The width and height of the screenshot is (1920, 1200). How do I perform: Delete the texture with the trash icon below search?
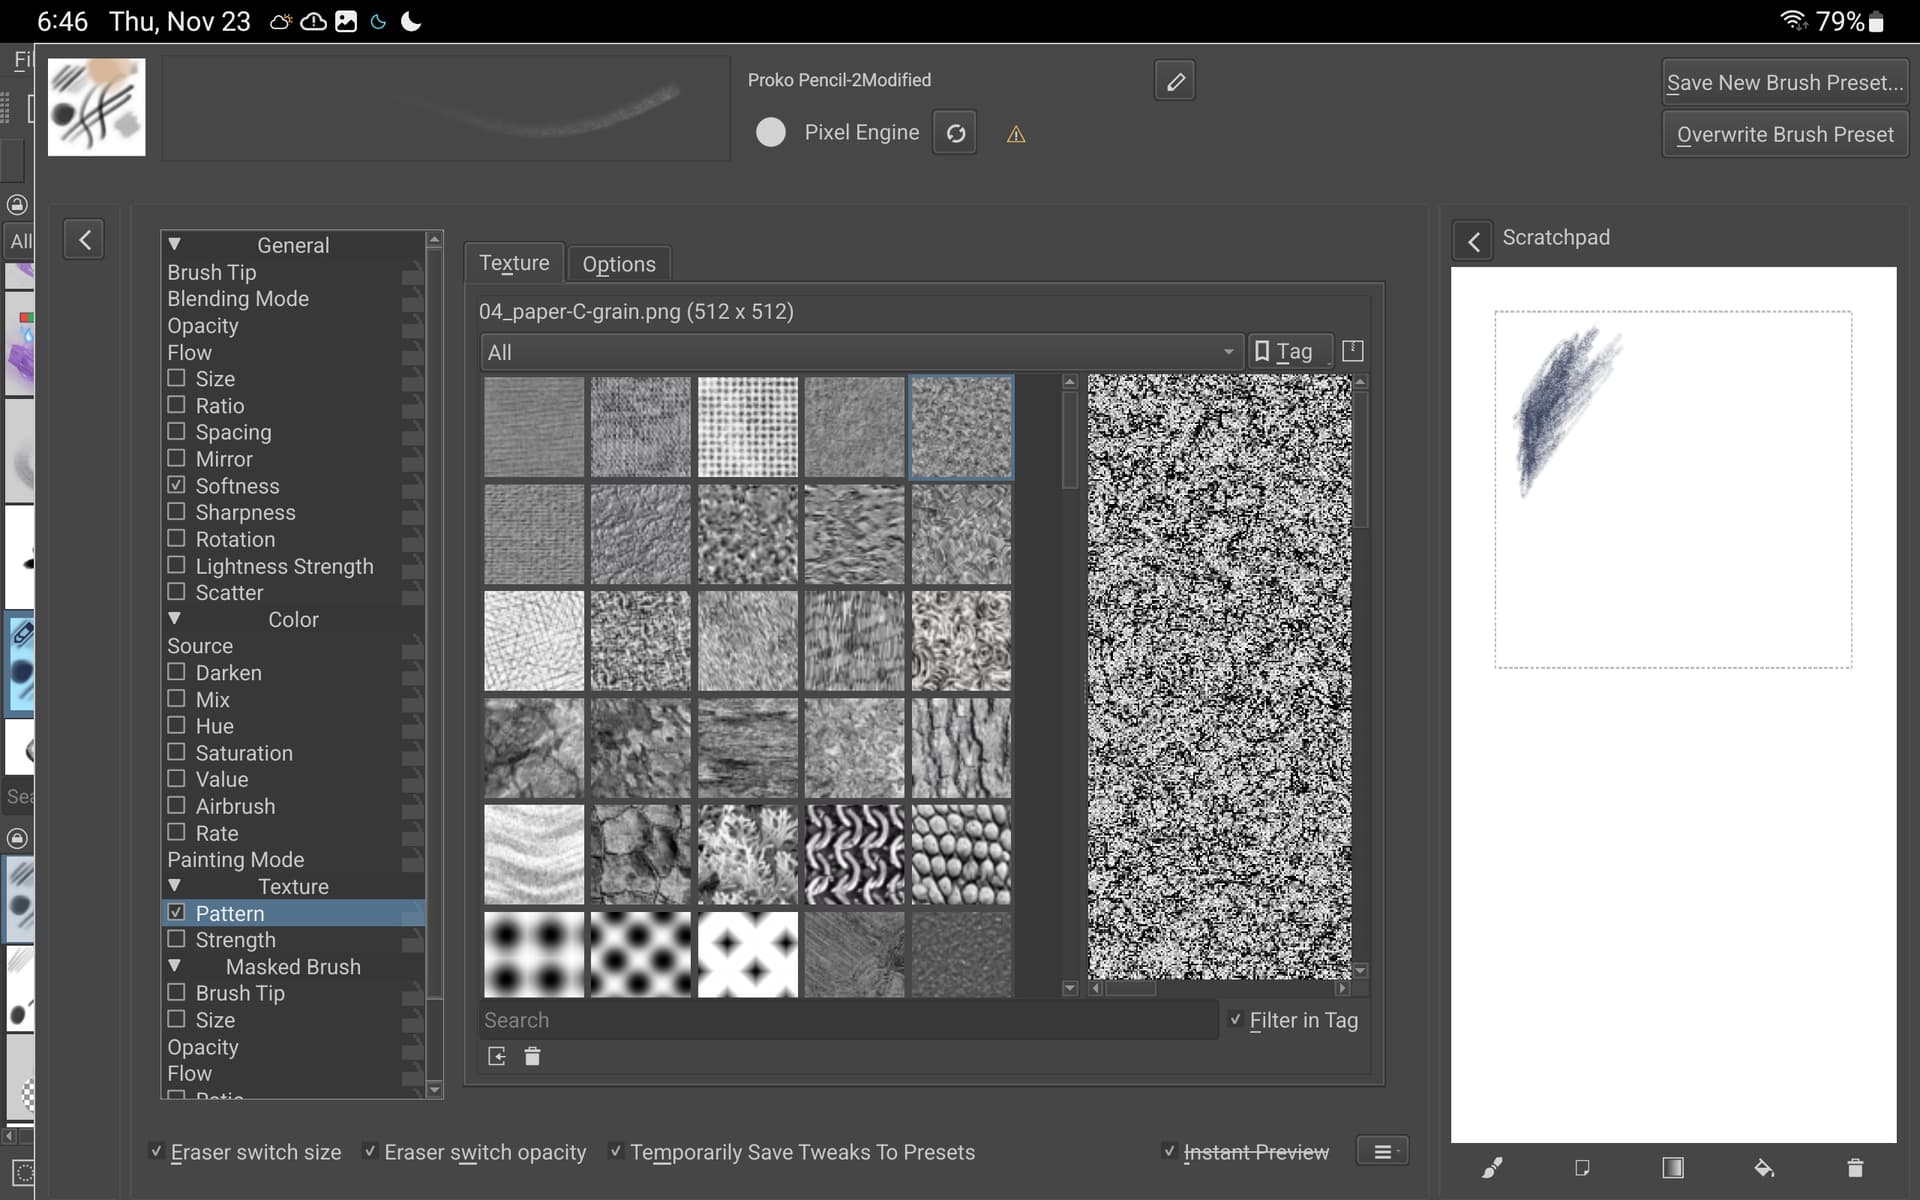[x=532, y=1056]
